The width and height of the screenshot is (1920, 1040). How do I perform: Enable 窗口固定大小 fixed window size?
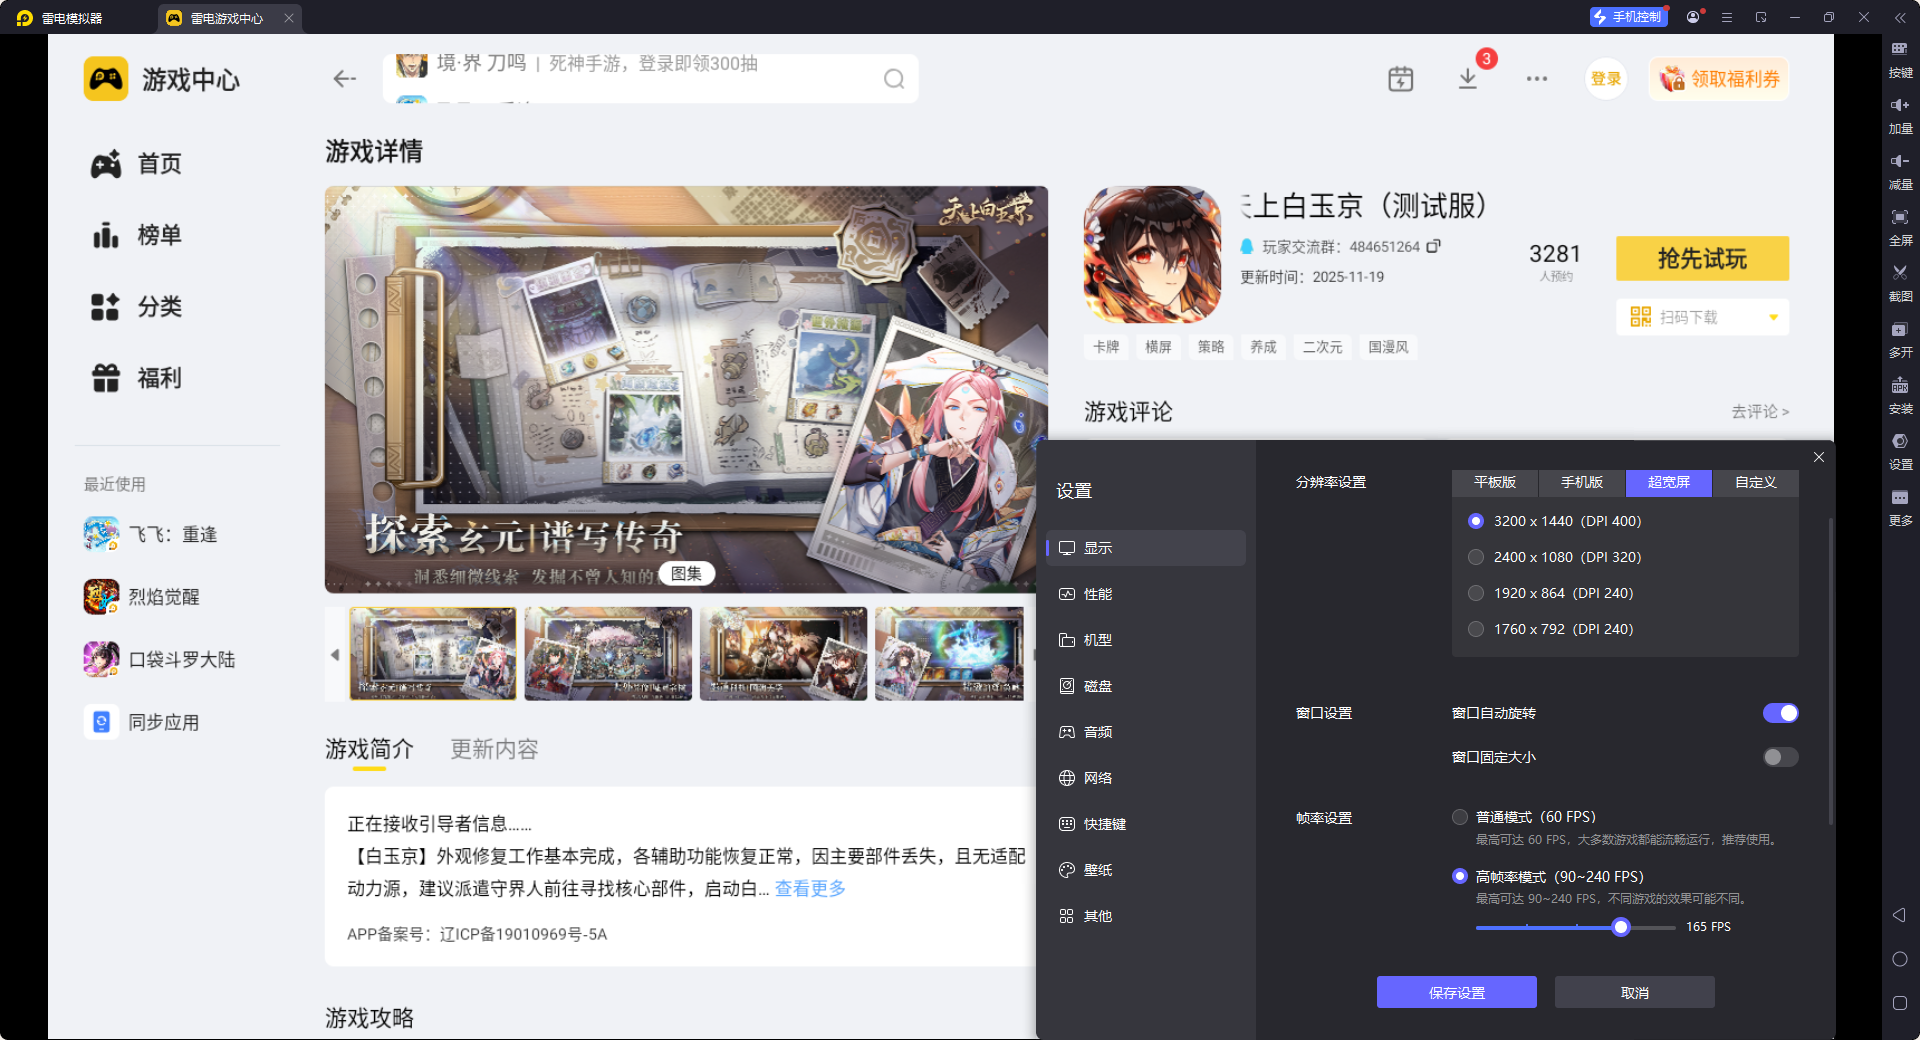[x=1779, y=757]
